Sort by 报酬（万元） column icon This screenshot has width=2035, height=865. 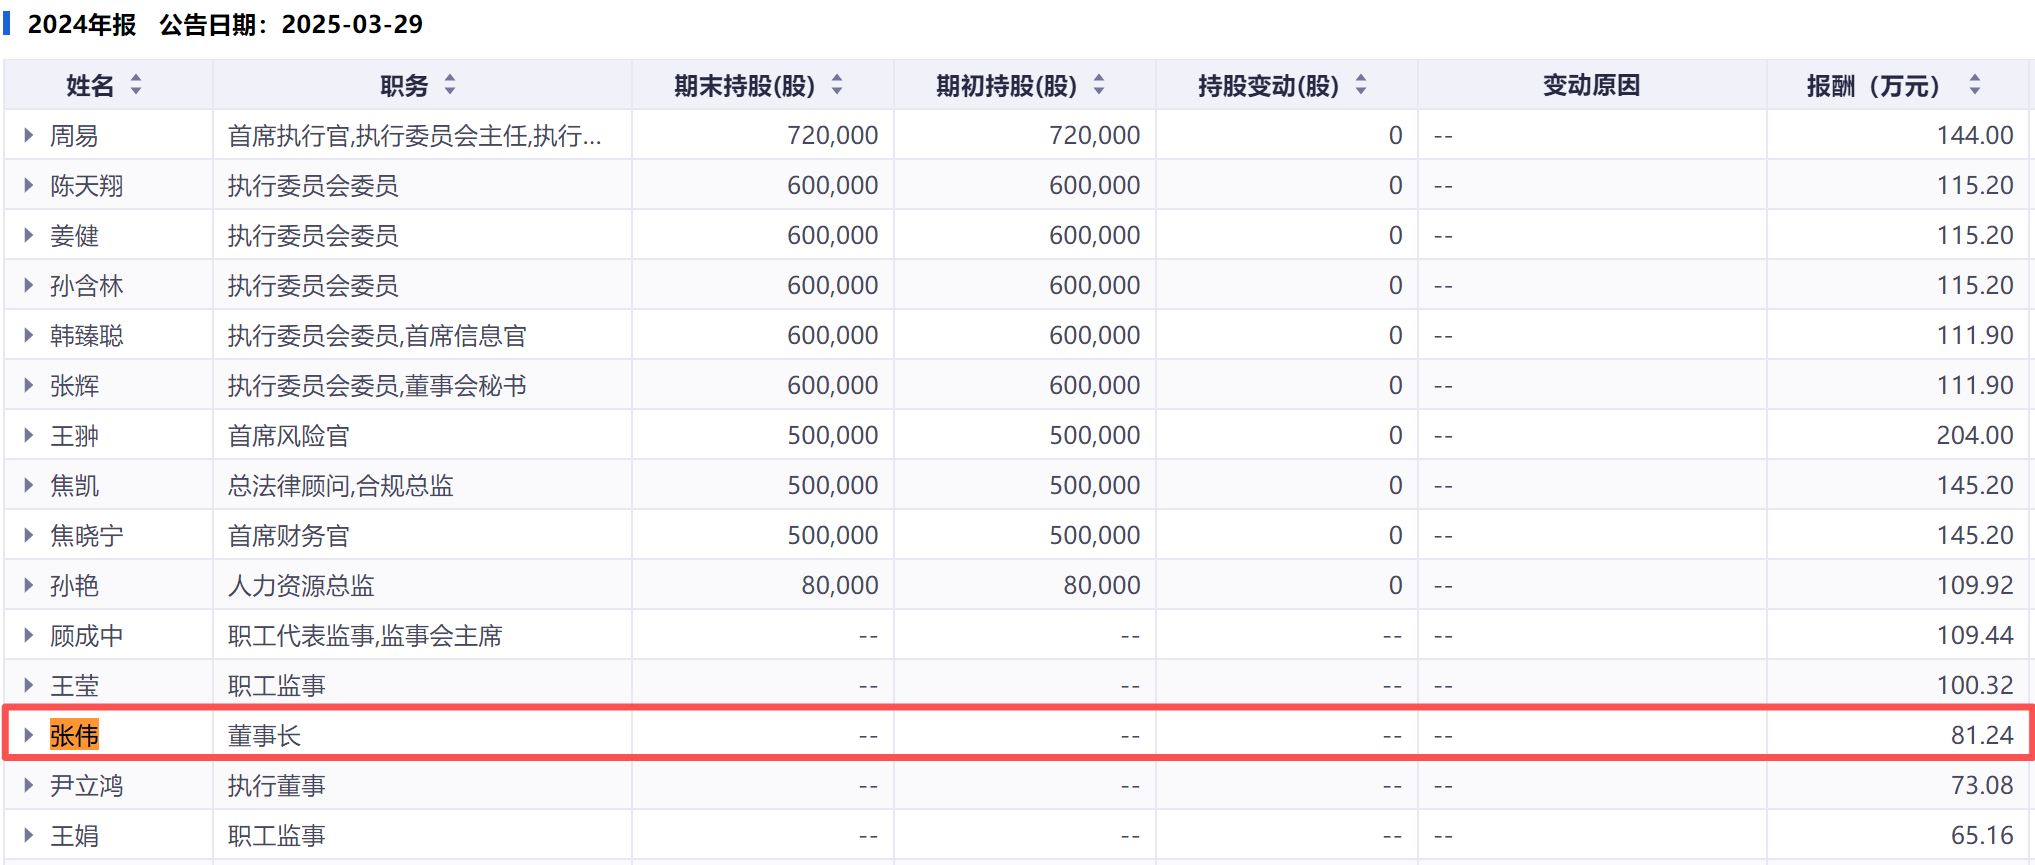tap(1974, 86)
